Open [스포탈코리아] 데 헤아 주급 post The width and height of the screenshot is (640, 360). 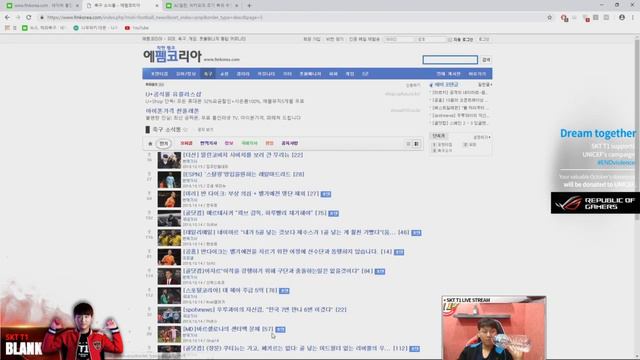[x=230, y=291]
